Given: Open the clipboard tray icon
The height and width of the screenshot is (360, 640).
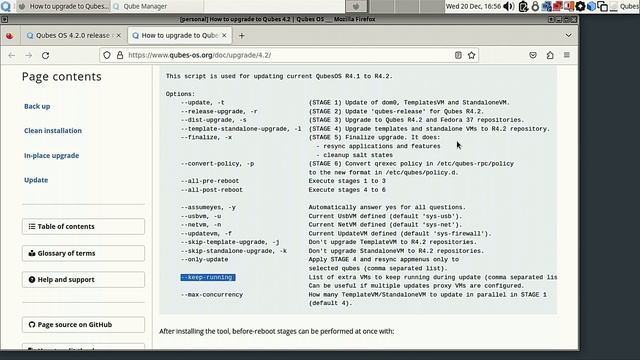Looking at the screenshot, I should coord(523,6).
